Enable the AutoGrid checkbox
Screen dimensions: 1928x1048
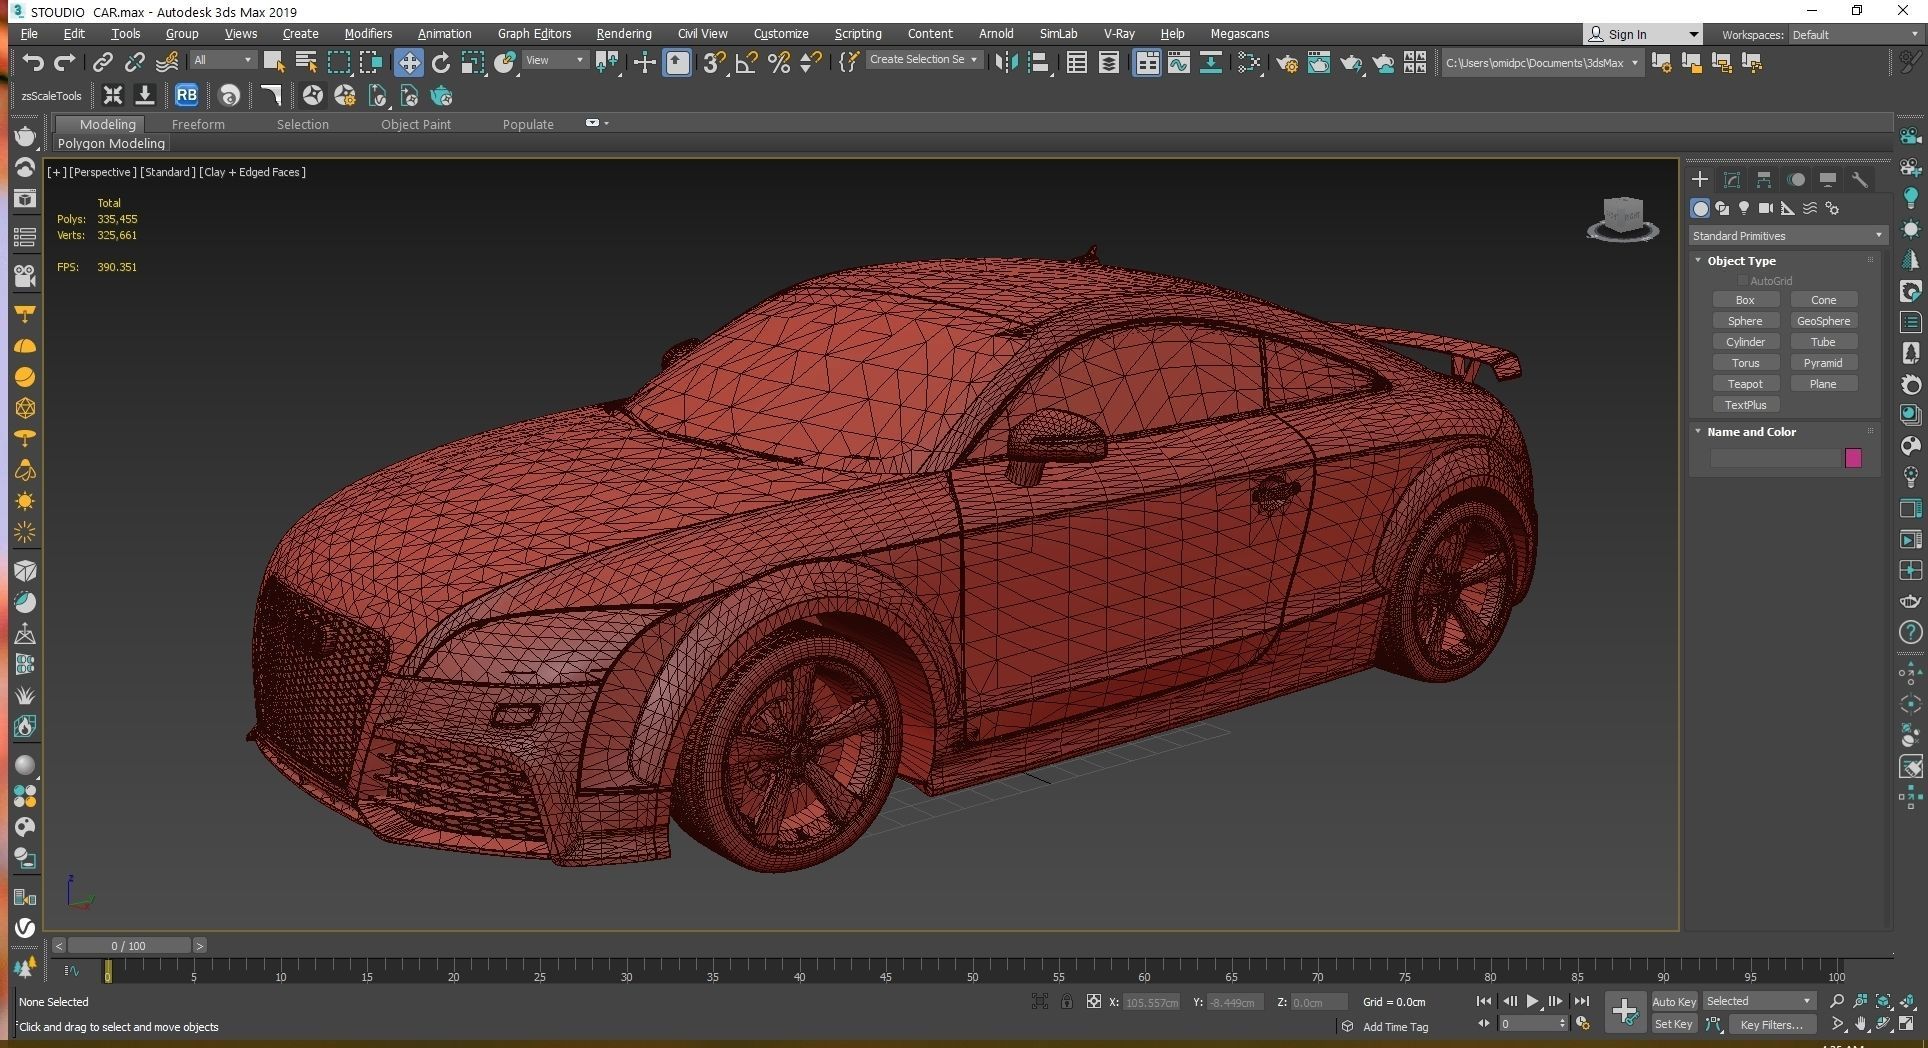[x=1743, y=281]
